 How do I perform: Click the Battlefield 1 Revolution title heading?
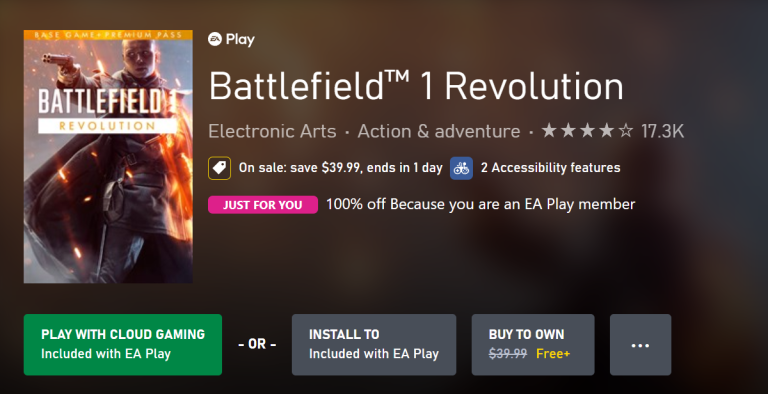416,86
